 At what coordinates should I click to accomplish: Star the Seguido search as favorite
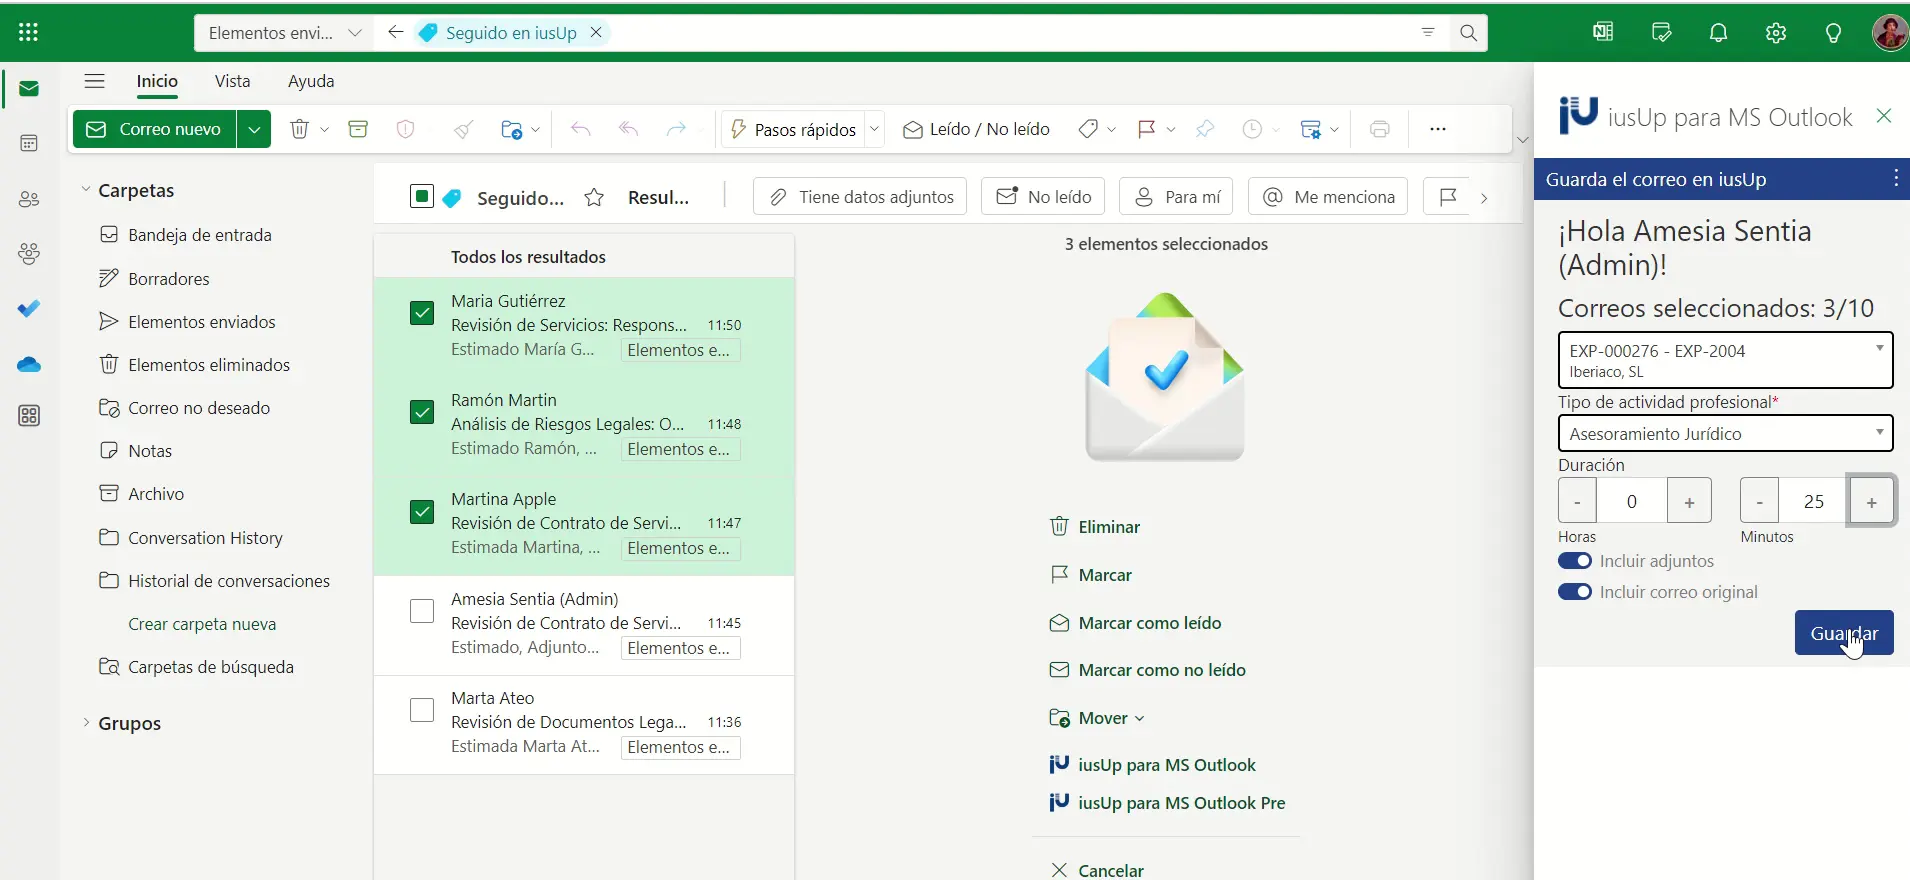pos(594,198)
